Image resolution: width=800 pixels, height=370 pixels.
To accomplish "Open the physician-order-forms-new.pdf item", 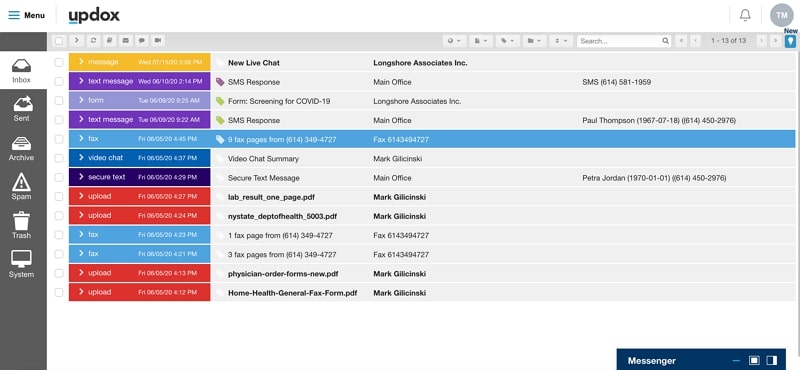I will pyautogui.click(x=283, y=274).
